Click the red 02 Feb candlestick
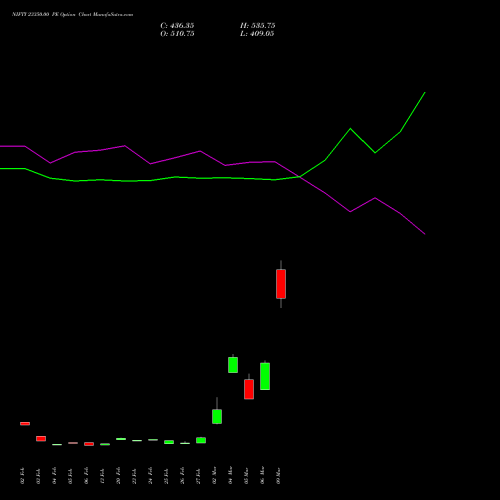Screen dimensions: 500x500 point(25,424)
